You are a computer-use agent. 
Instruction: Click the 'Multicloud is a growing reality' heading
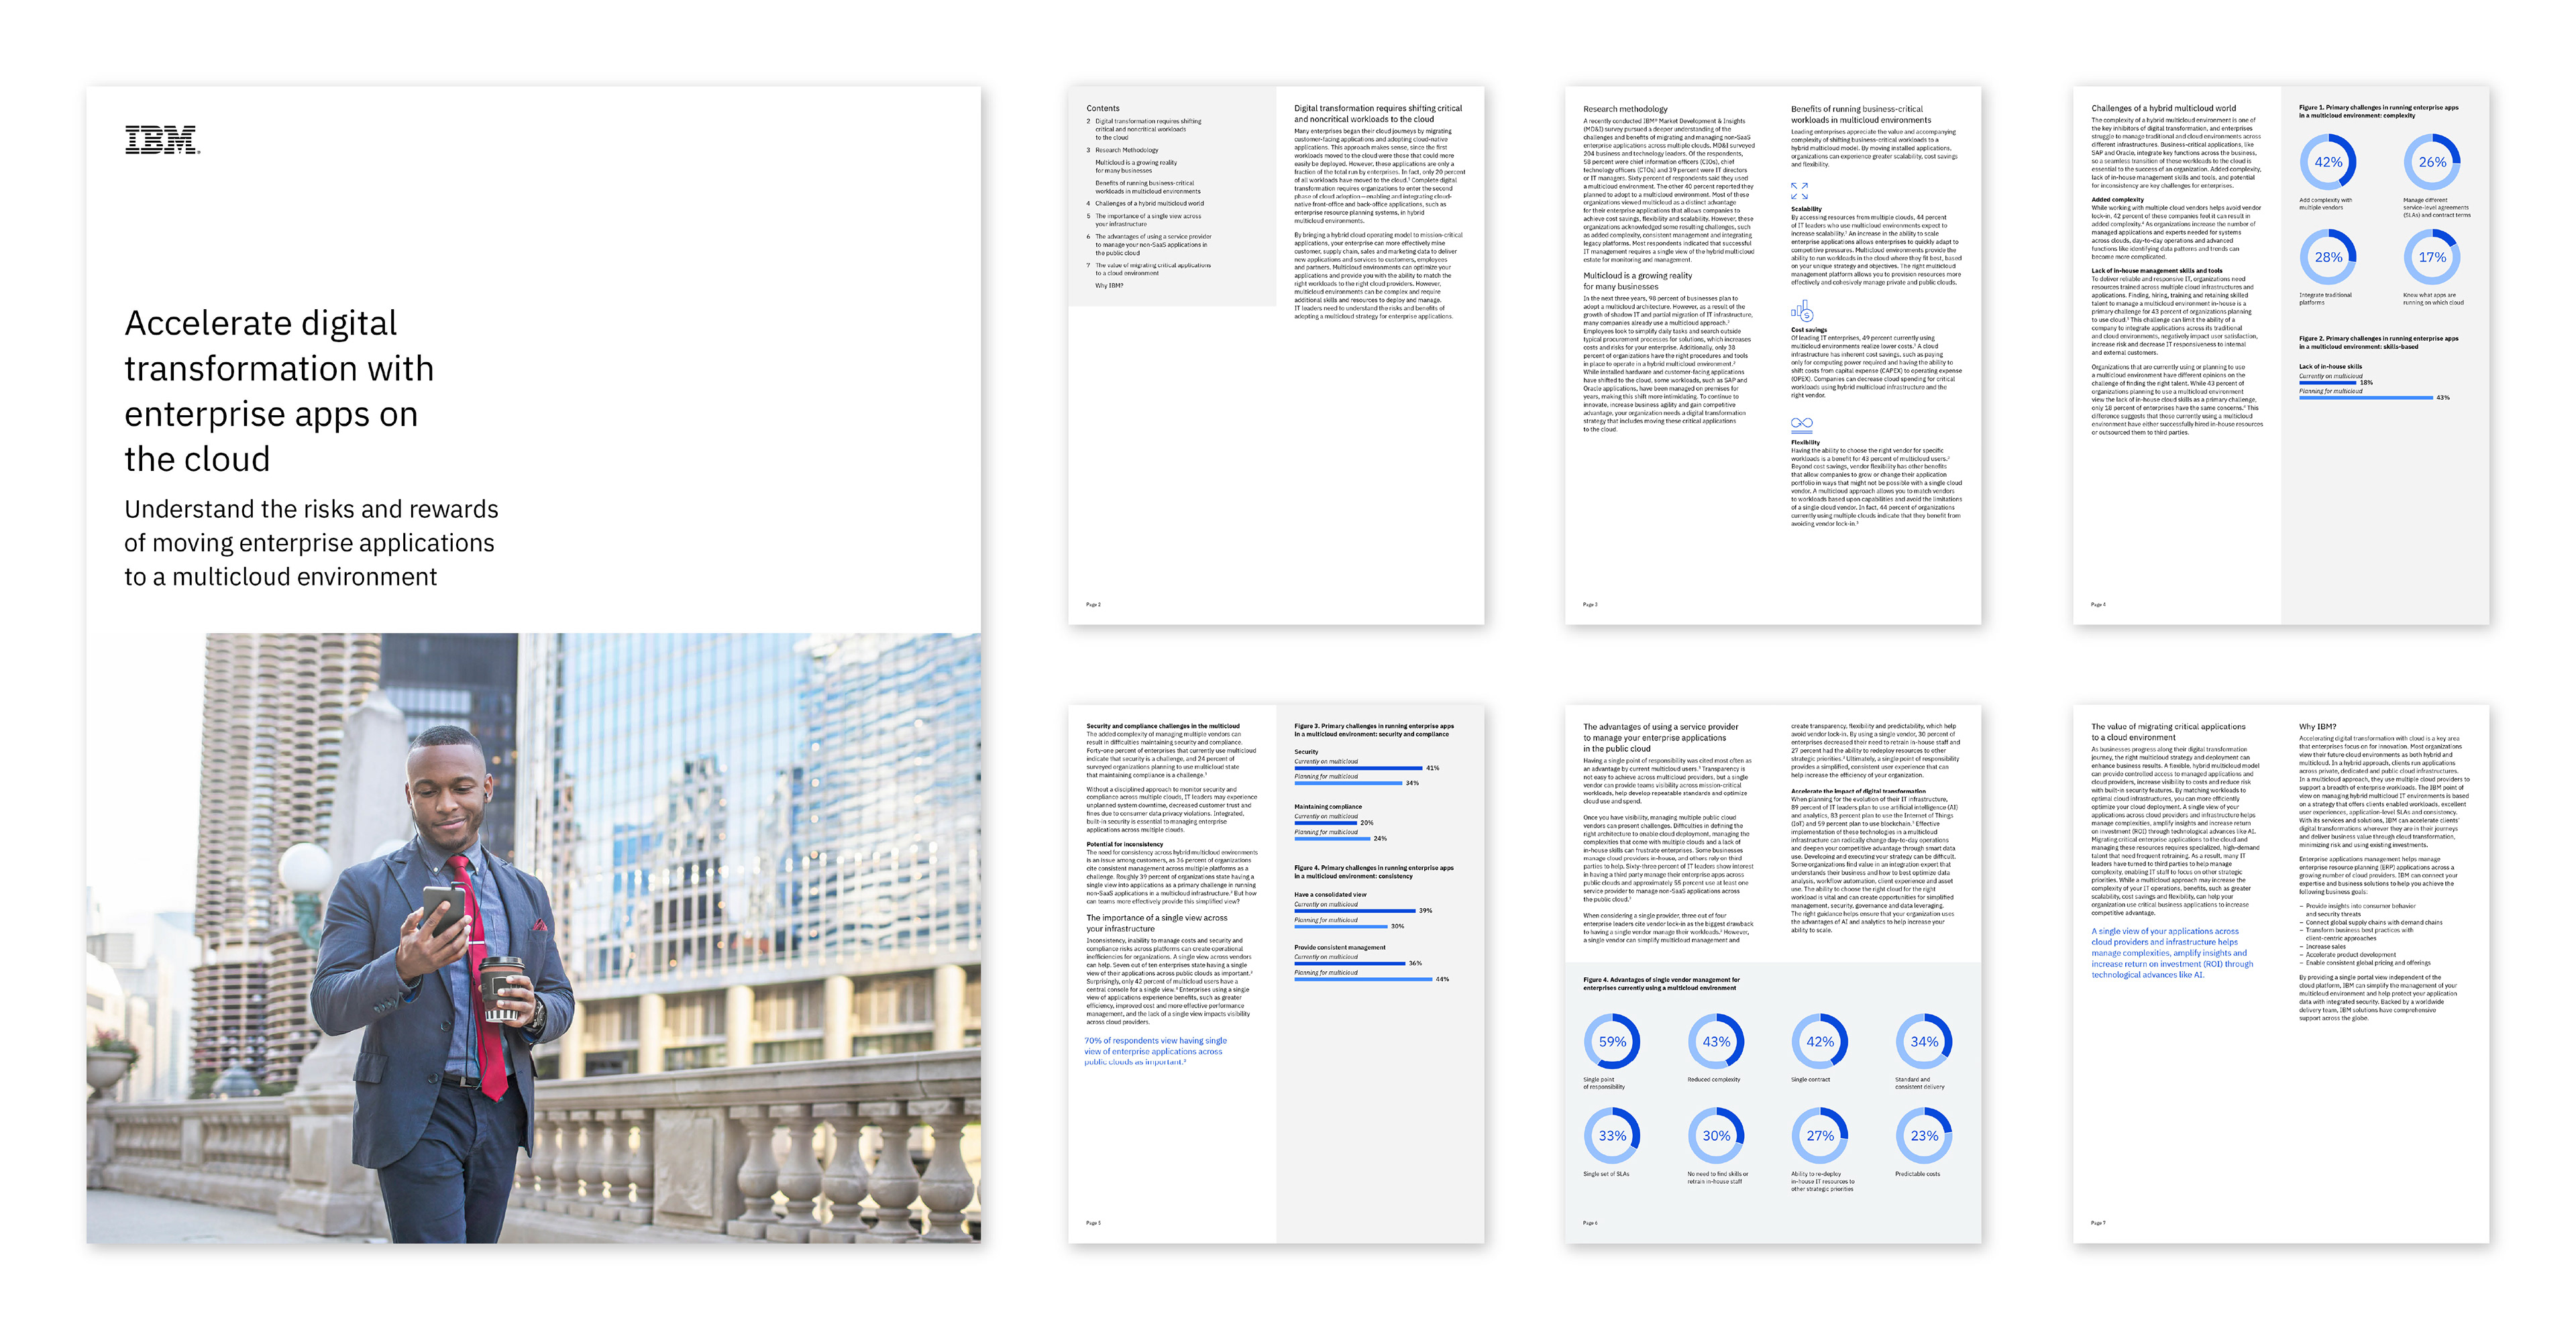coord(1637,281)
